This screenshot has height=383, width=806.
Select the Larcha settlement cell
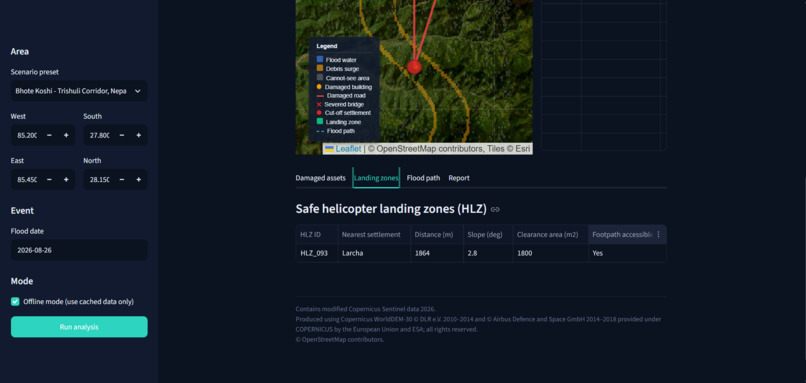point(374,253)
